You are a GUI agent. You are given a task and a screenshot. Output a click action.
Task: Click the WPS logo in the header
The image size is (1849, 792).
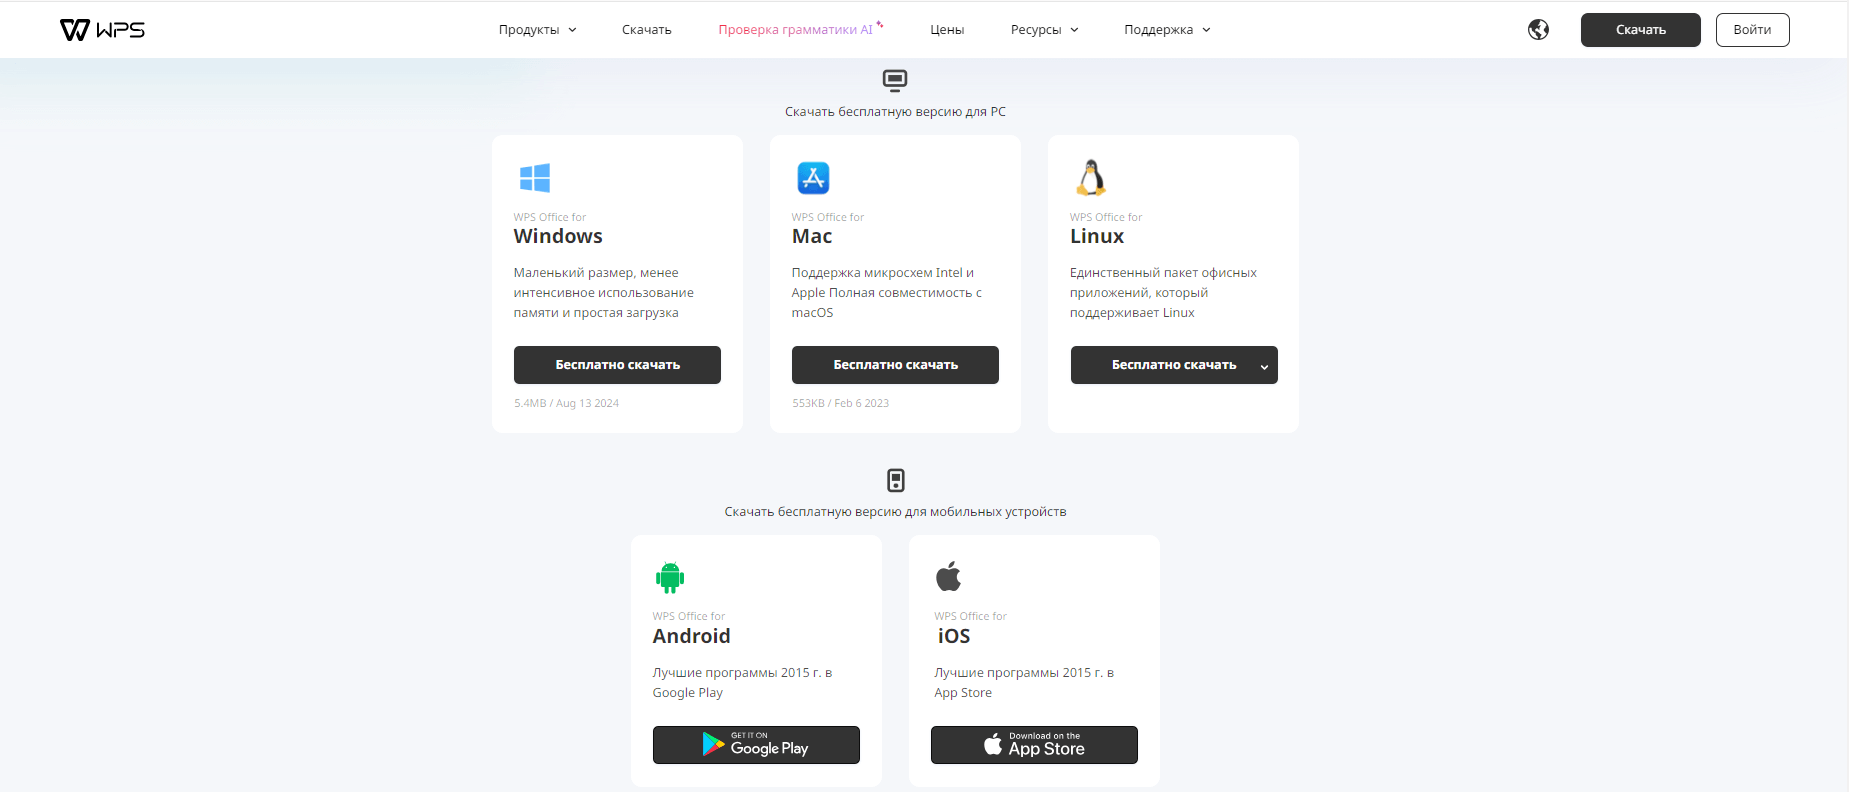102,30
